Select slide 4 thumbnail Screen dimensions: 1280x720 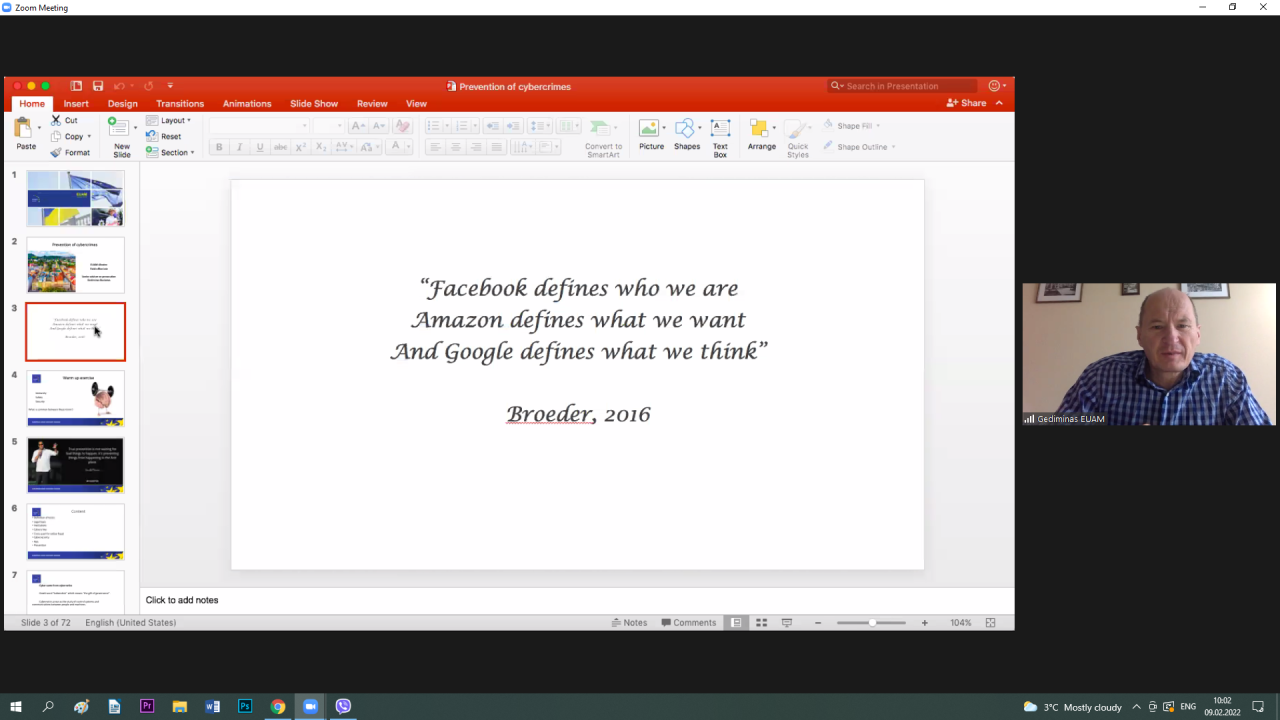76,398
